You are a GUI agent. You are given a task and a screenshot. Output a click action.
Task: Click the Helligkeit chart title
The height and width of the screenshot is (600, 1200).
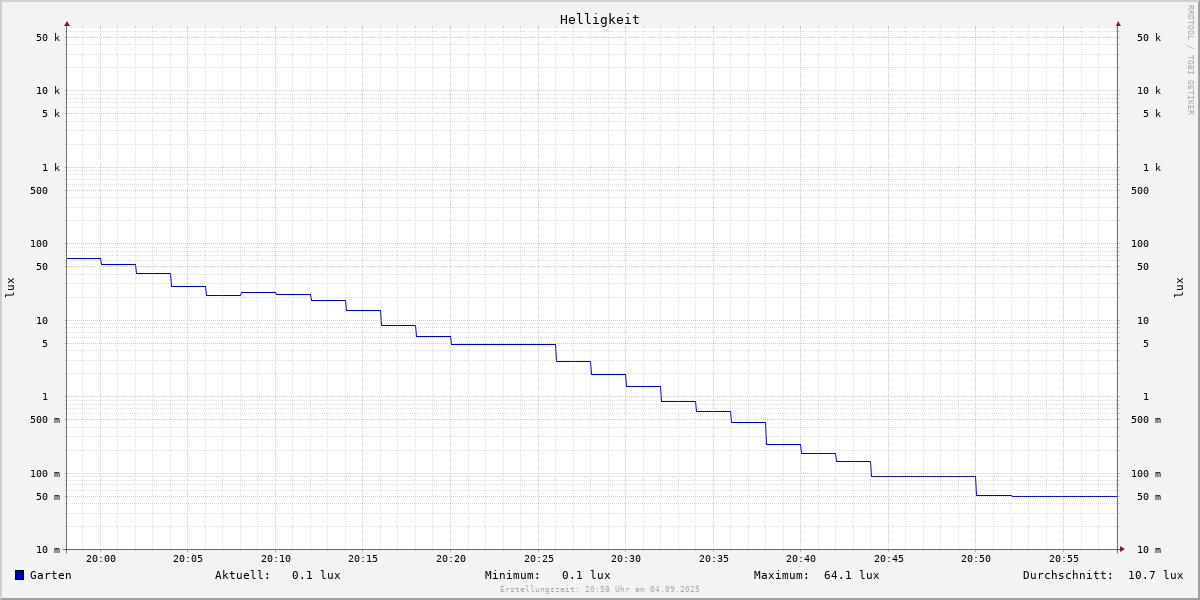[x=599, y=19]
